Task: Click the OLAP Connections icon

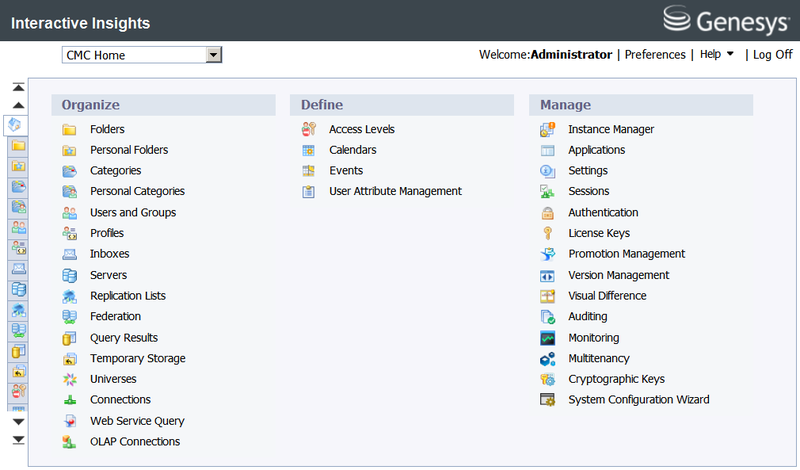Action: (69, 442)
